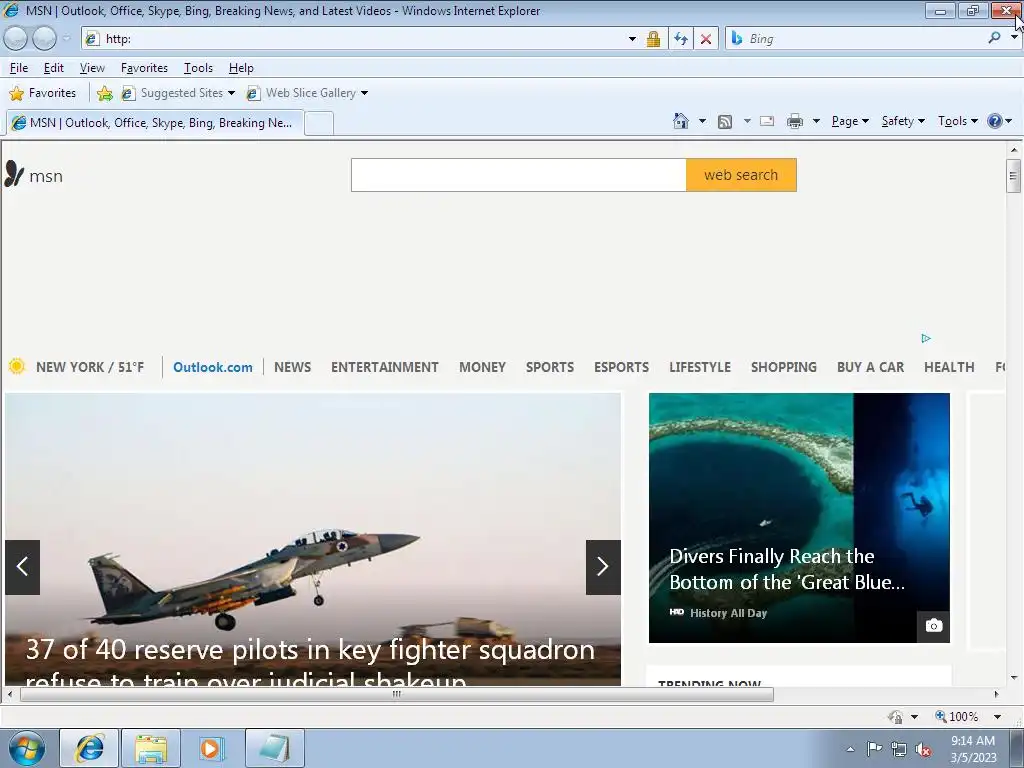The image size is (1024, 768).
Task: Open the Help menu
Action: click(241, 68)
